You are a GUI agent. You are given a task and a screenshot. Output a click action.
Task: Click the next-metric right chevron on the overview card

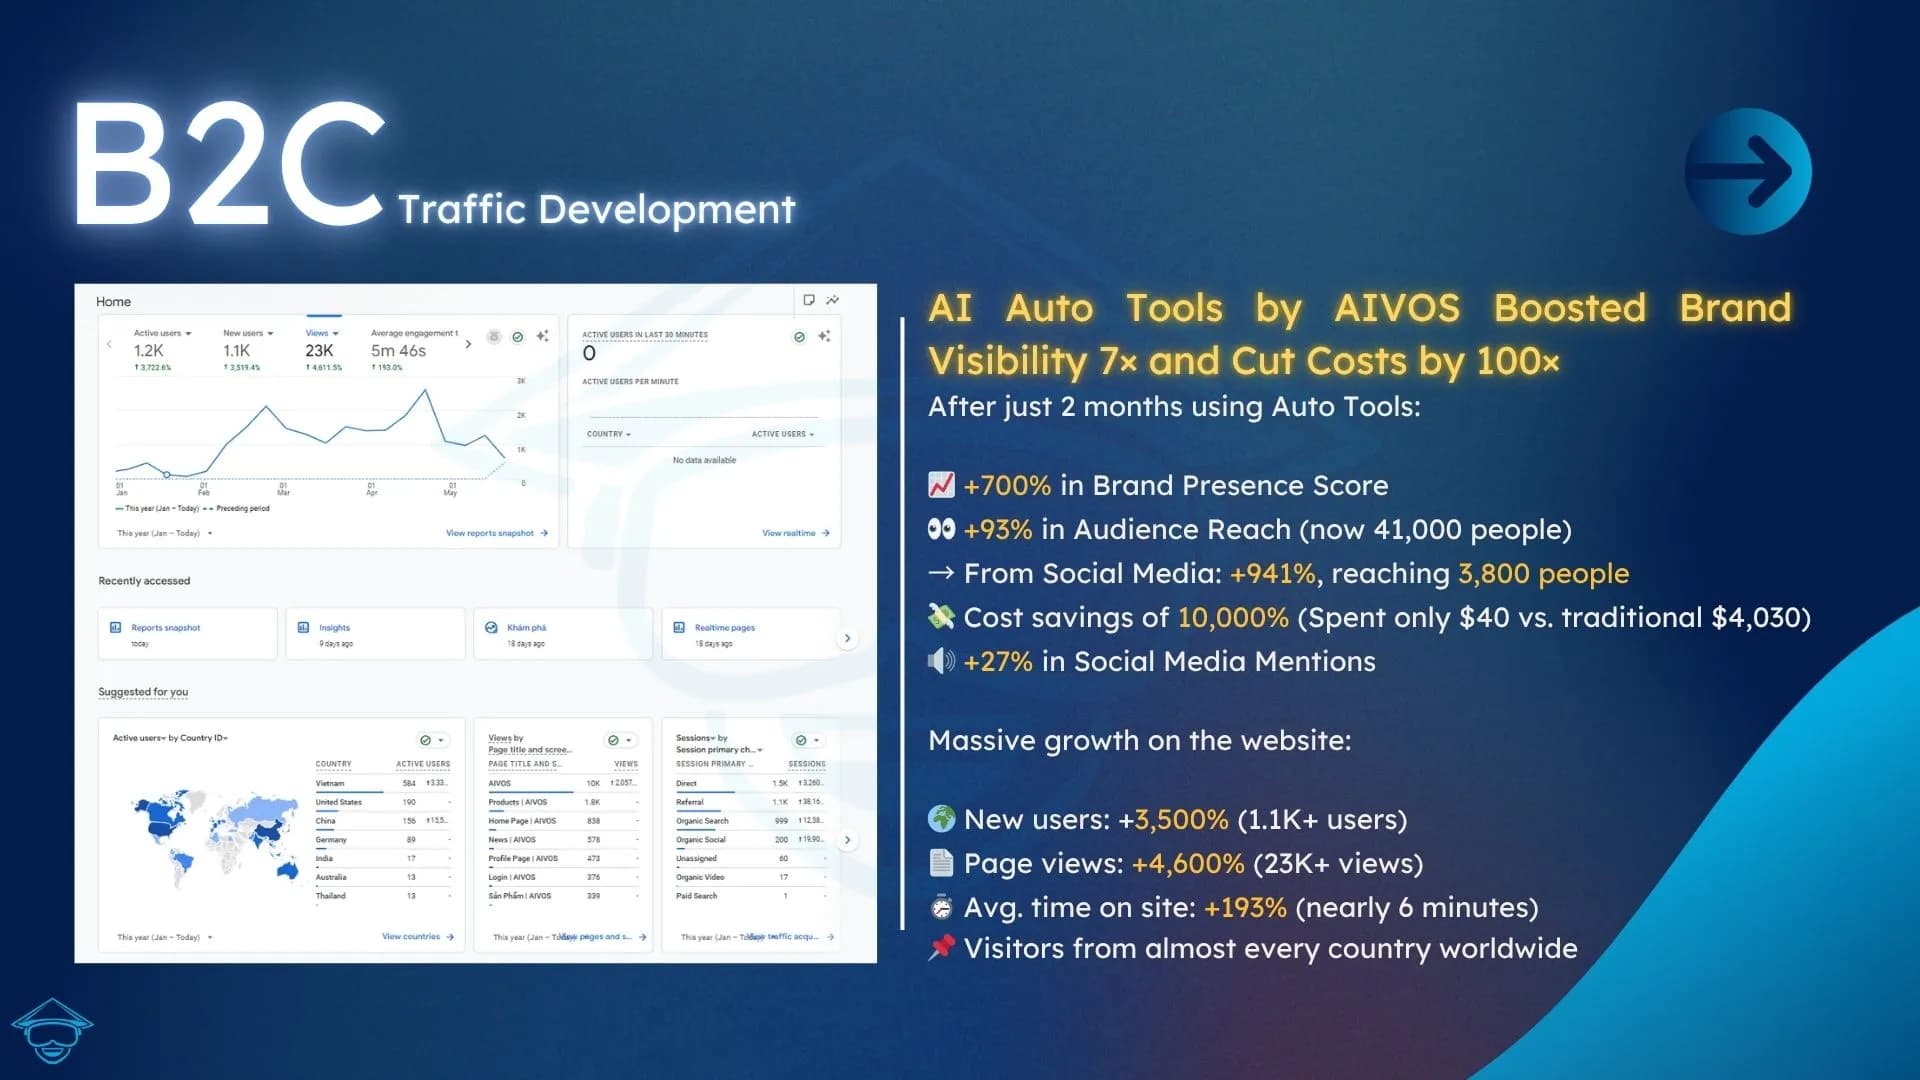point(468,344)
